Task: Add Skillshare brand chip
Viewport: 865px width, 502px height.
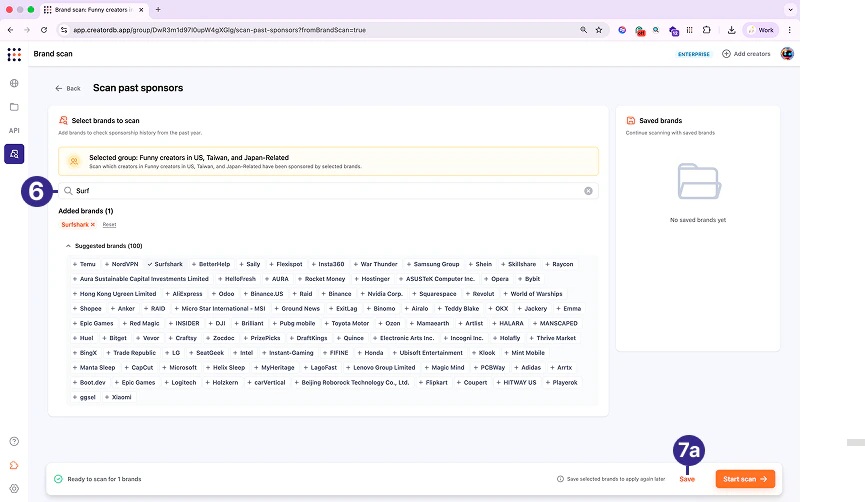Action: pos(517,264)
